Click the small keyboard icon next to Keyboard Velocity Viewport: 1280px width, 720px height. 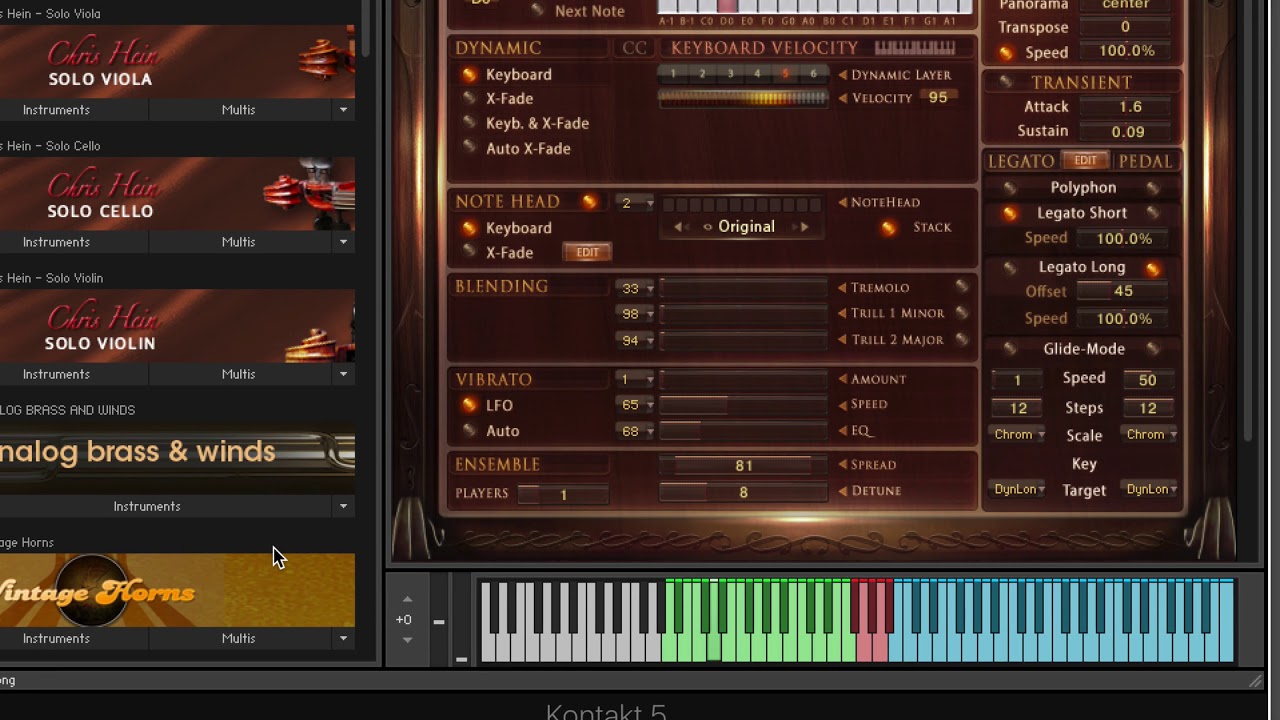click(x=915, y=48)
